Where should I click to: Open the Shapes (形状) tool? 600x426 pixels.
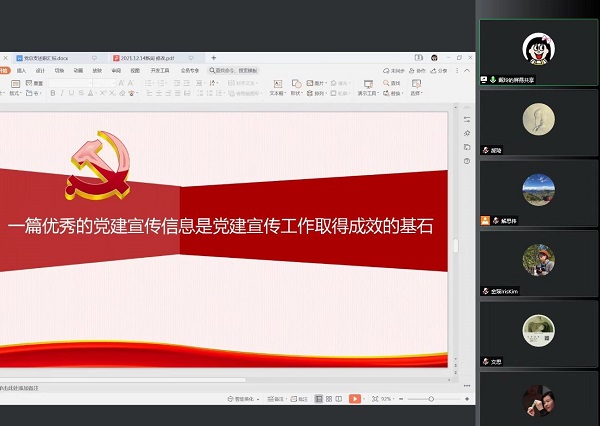click(299, 93)
